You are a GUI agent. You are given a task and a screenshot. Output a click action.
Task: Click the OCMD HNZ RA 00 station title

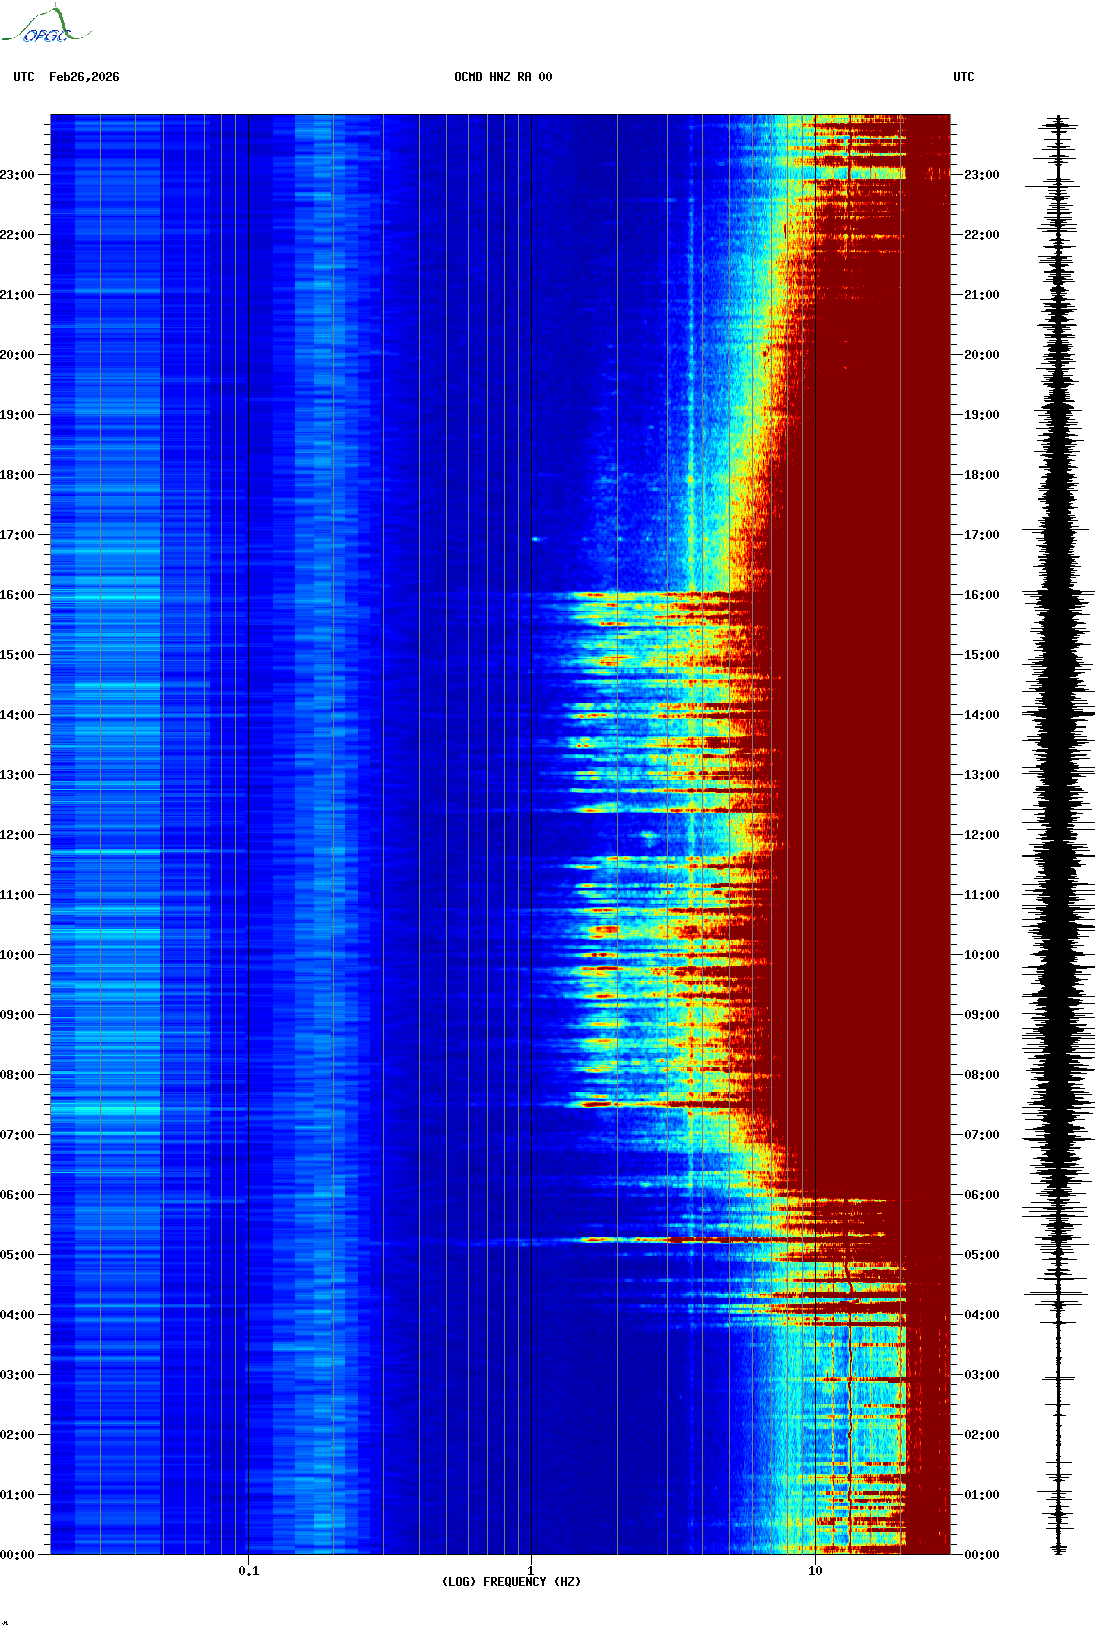pyautogui.click(x=503, y=77)
